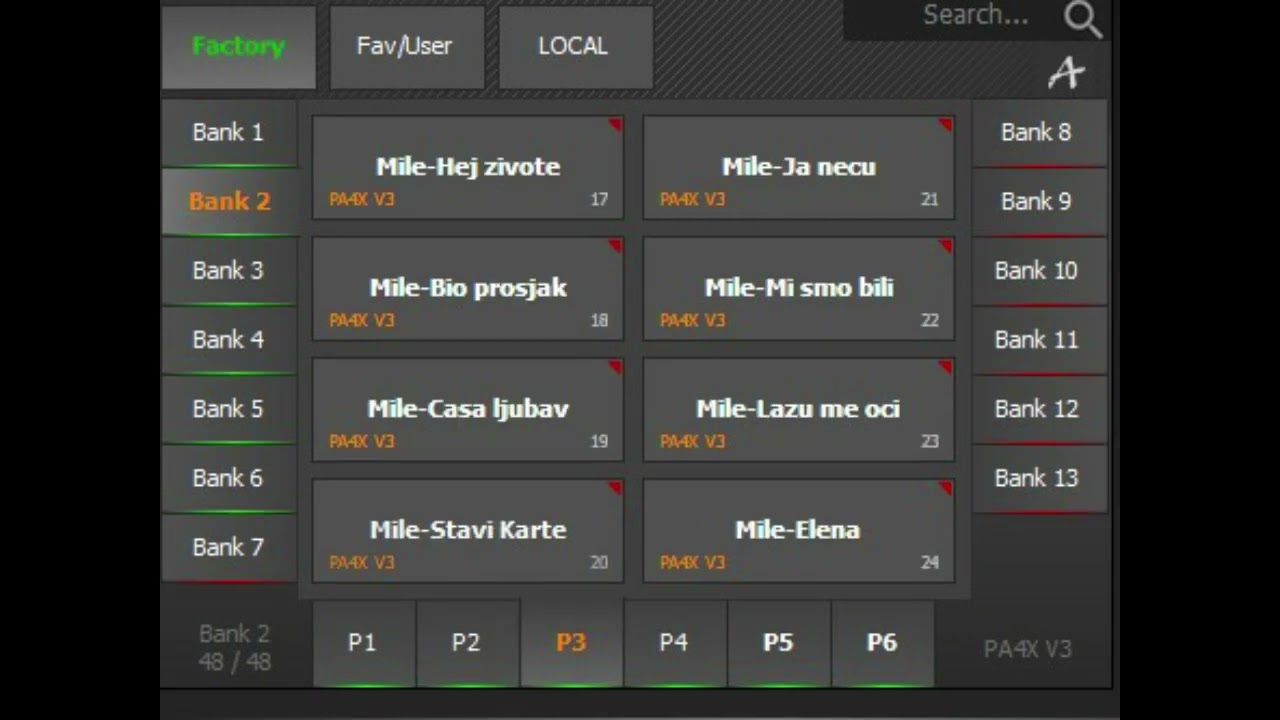This screenshot has width=1280, height=720.
Task: Click the PA4X V3 label beside P6
Action: [x=1028, y=649]
